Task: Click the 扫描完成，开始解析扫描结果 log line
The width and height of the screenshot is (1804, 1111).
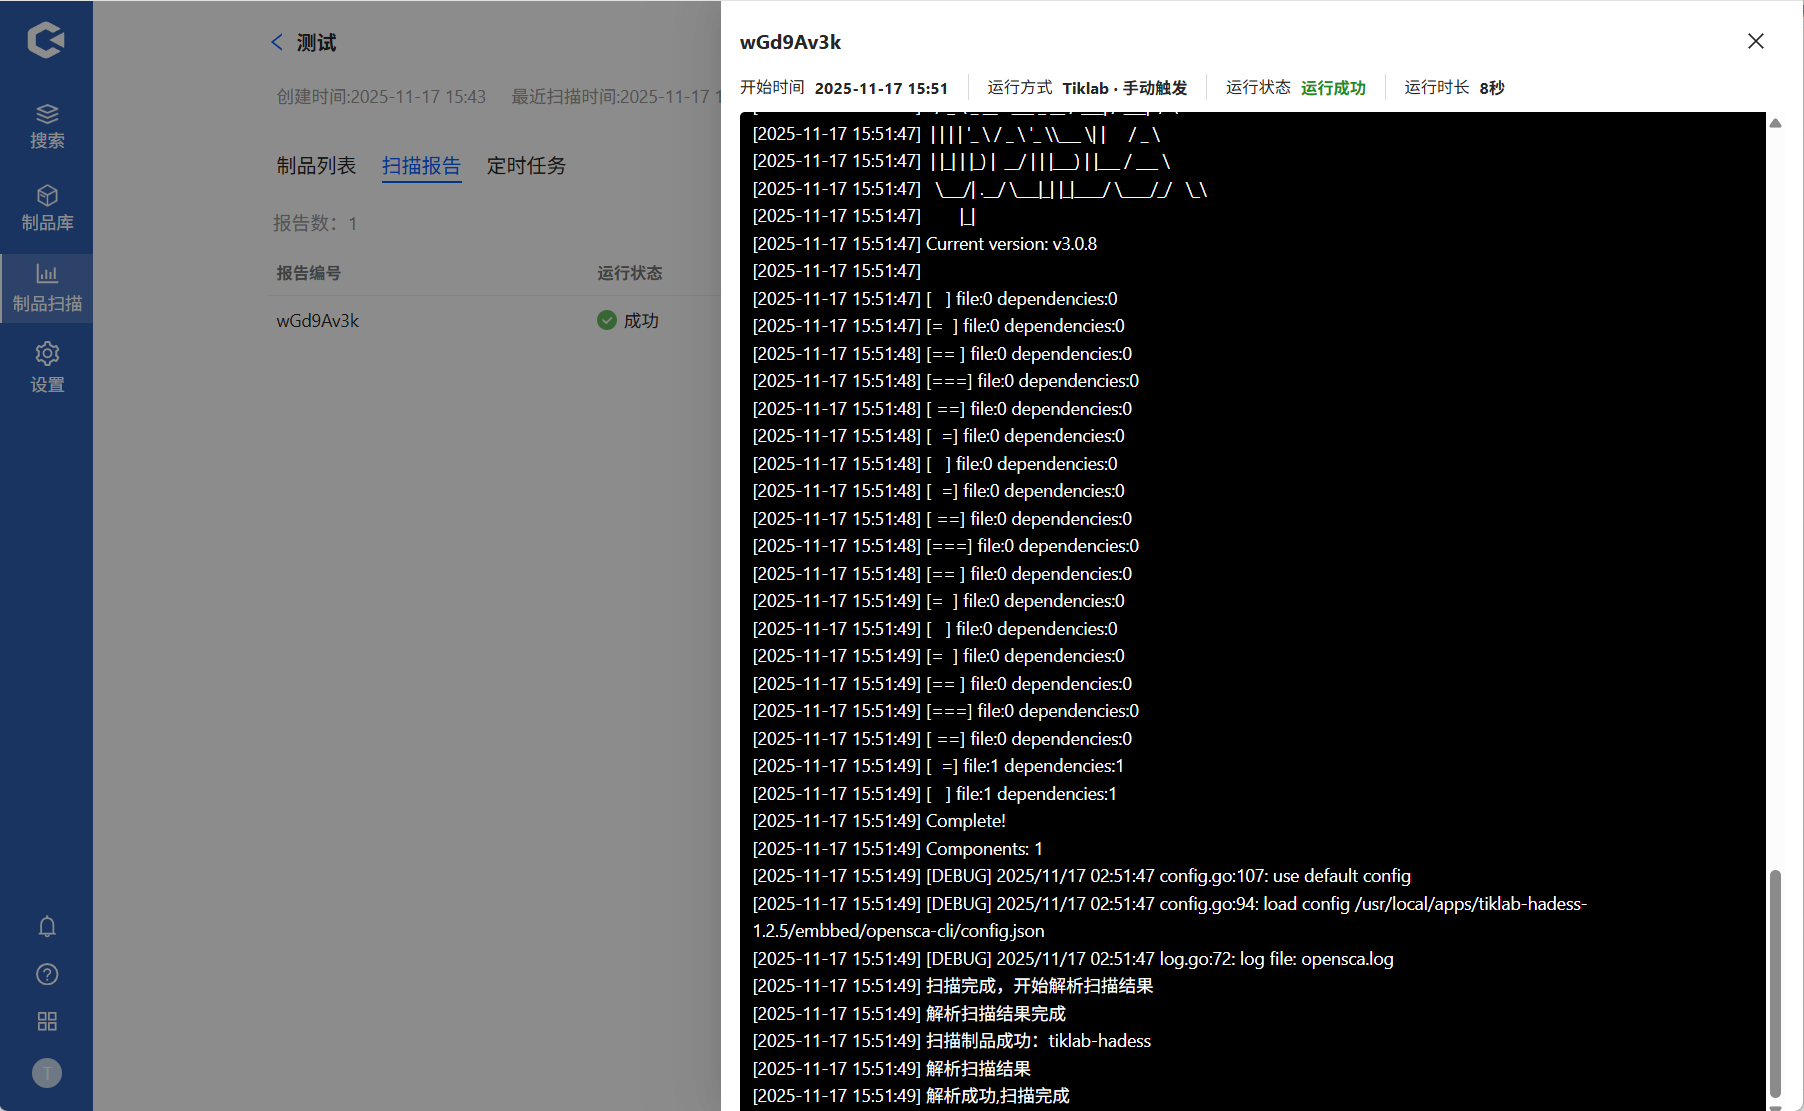Action: [953, 986]
